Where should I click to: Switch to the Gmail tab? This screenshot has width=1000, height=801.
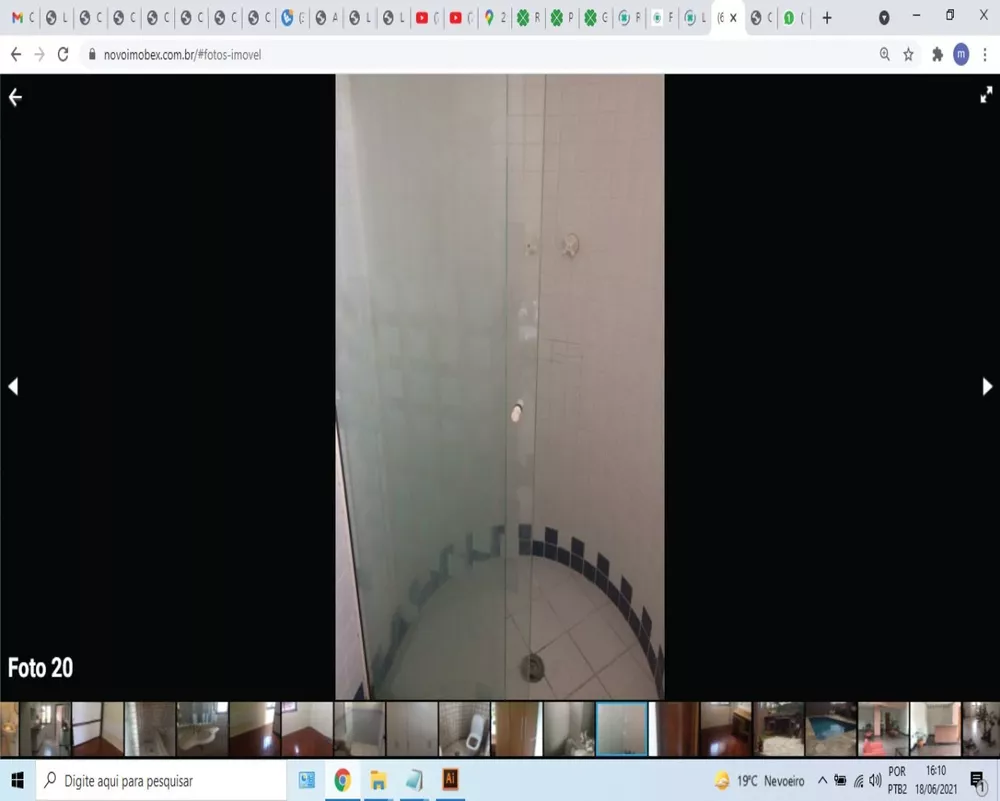(22, 18)
